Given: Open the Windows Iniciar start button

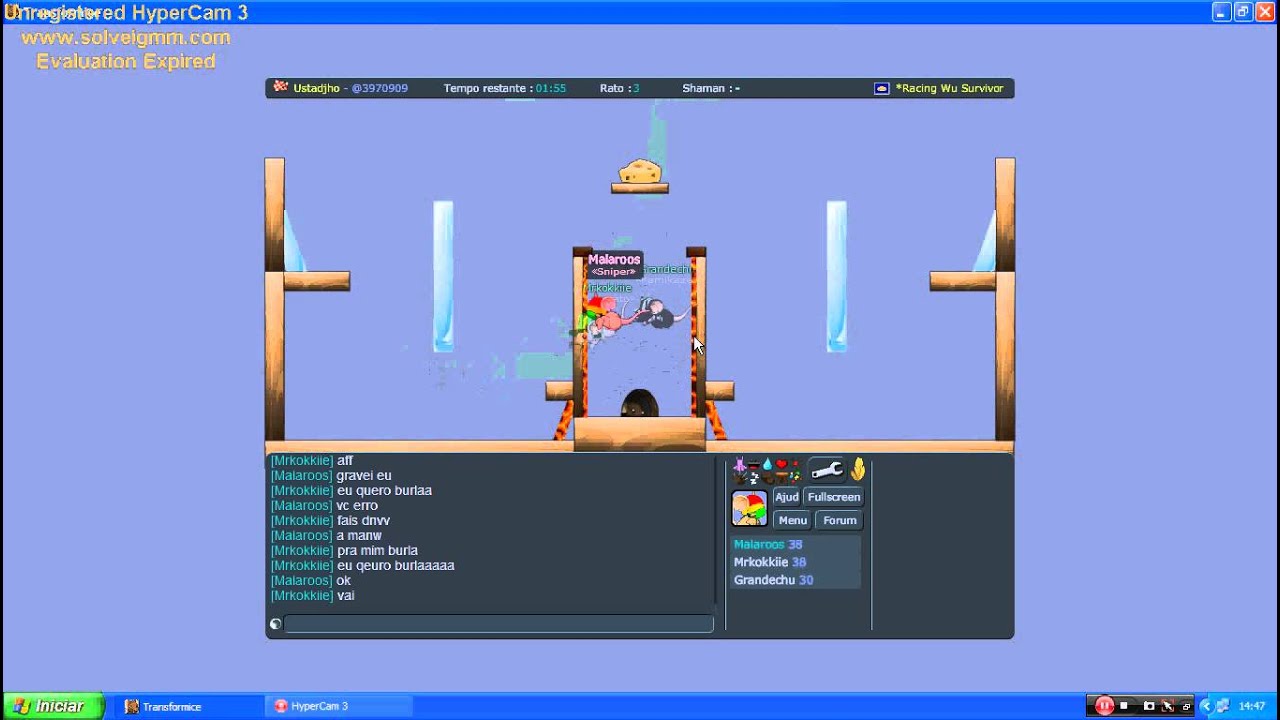Looking at the screenshot, I should click(53, 706).
